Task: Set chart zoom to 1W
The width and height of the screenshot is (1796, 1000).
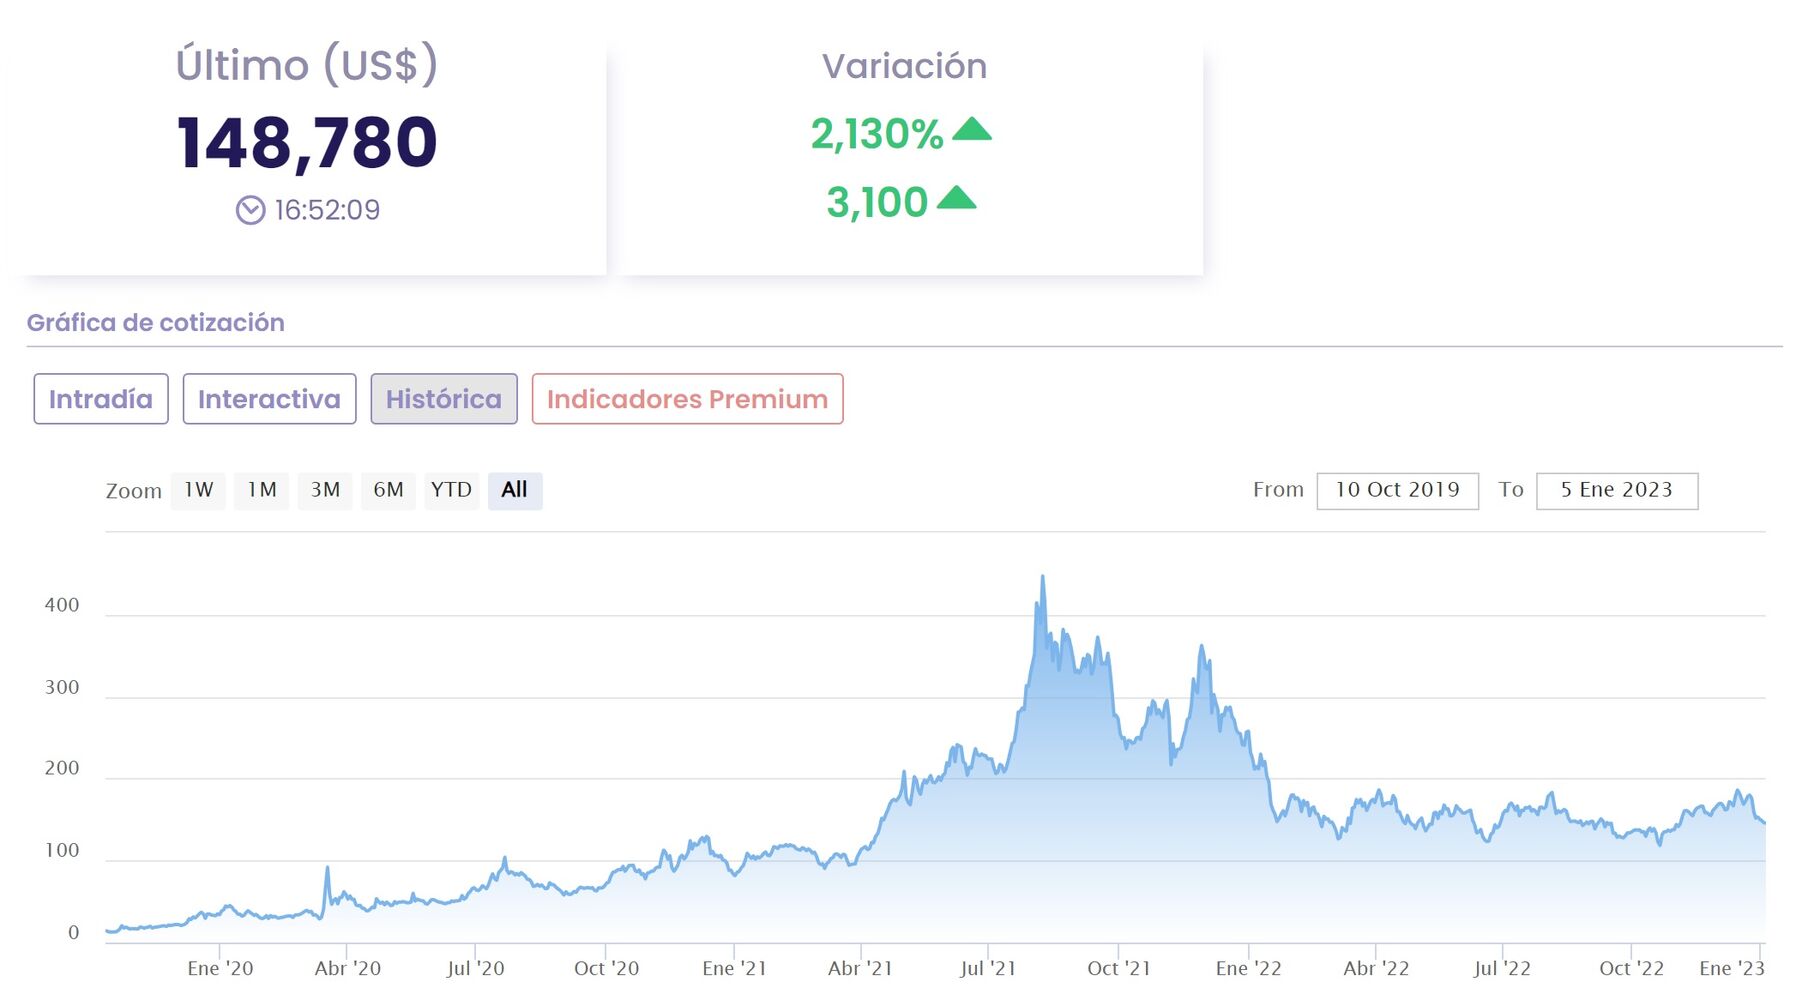Action: click(x=198, y=490)
